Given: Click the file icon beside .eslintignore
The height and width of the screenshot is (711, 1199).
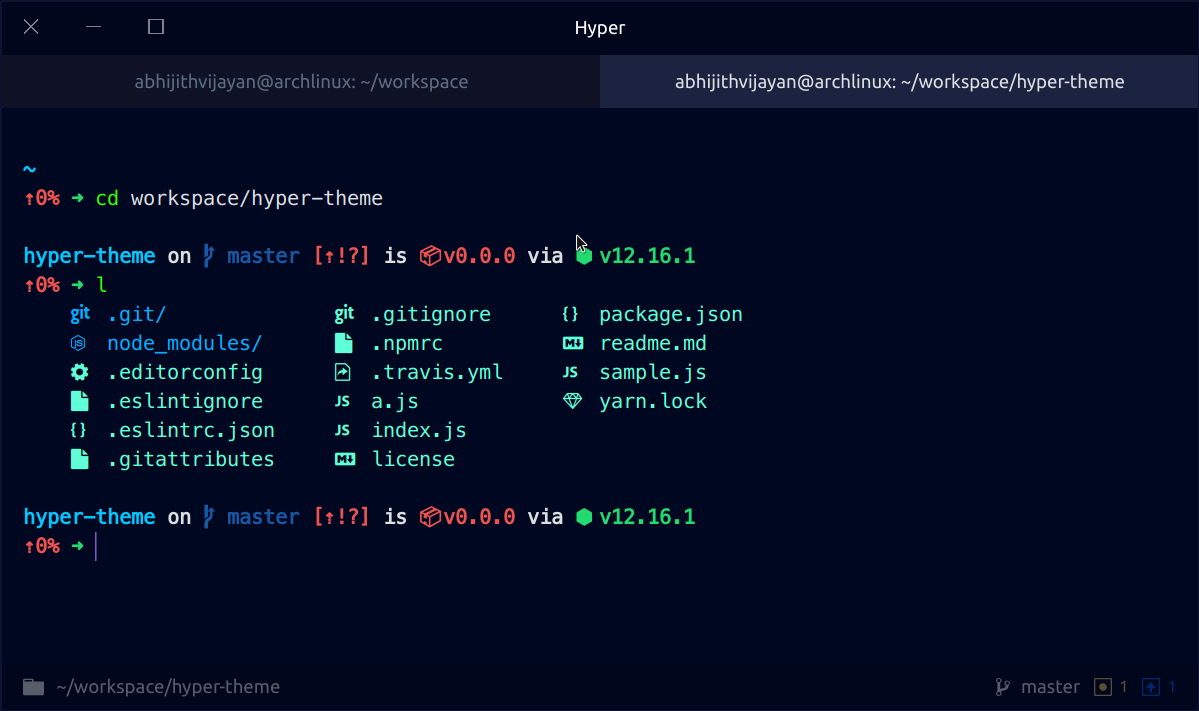Looking at the screenshot, I should tap(80, 401).
